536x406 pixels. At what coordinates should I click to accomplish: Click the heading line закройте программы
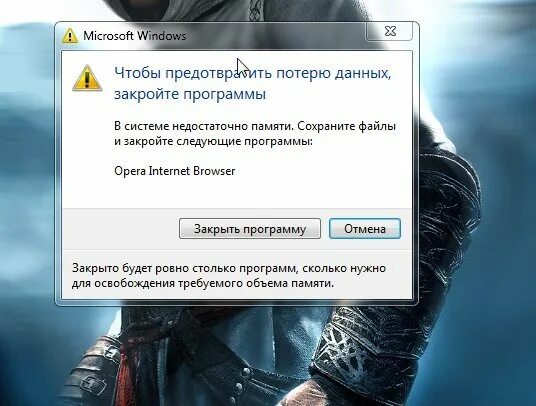190,94
